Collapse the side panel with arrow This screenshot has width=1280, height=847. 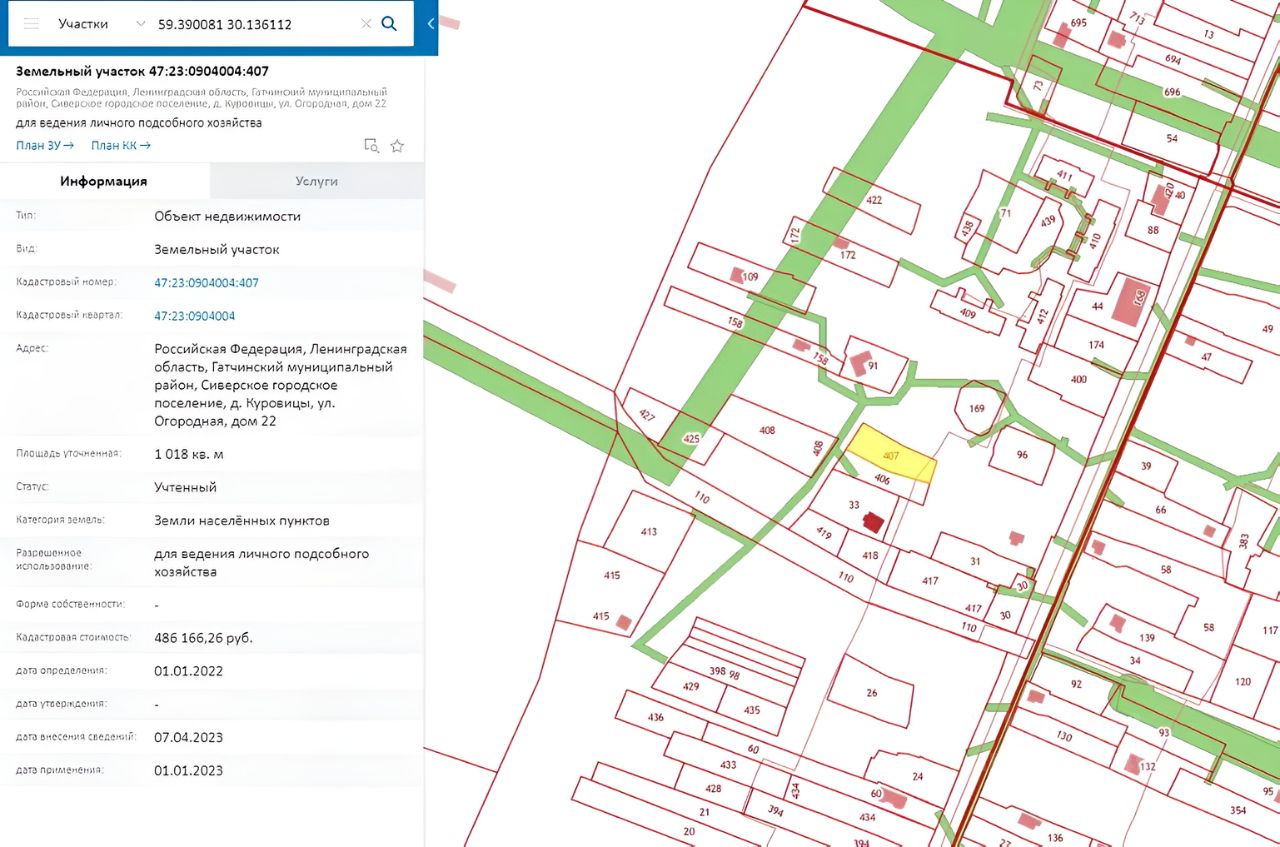(x=431, y=23)
